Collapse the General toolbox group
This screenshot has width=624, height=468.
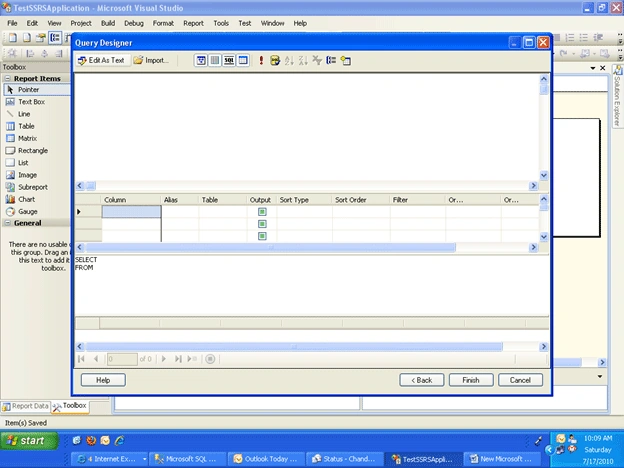8,223
